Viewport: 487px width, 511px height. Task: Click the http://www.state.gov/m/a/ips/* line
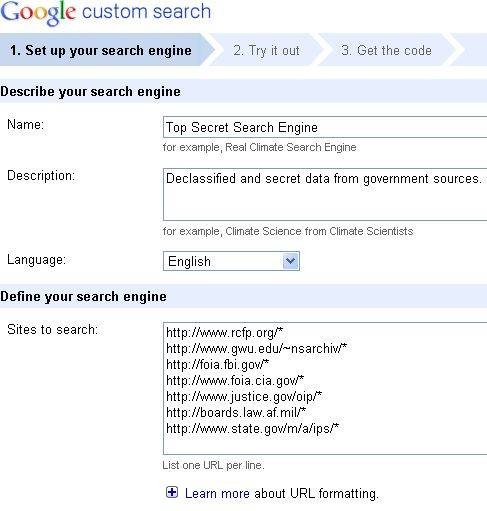(x=252, y=429)
